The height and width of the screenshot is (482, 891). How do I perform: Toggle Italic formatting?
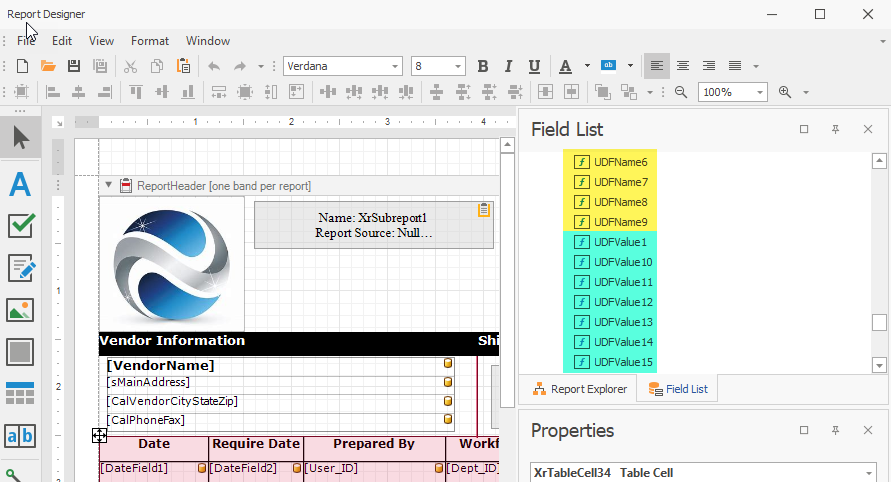508,66
